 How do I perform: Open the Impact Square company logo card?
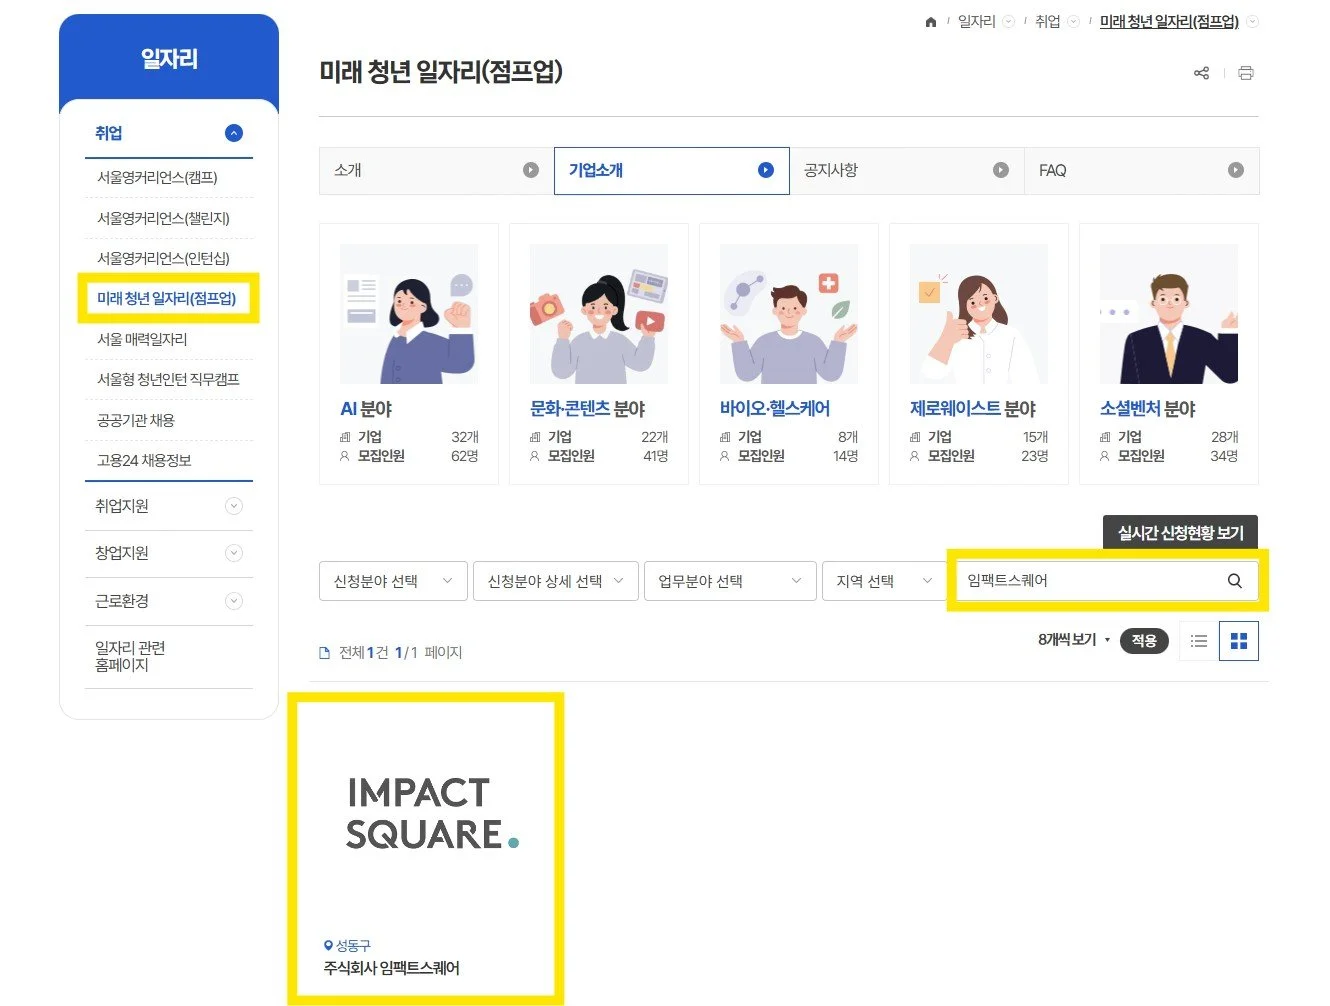(x=433, y=814)
